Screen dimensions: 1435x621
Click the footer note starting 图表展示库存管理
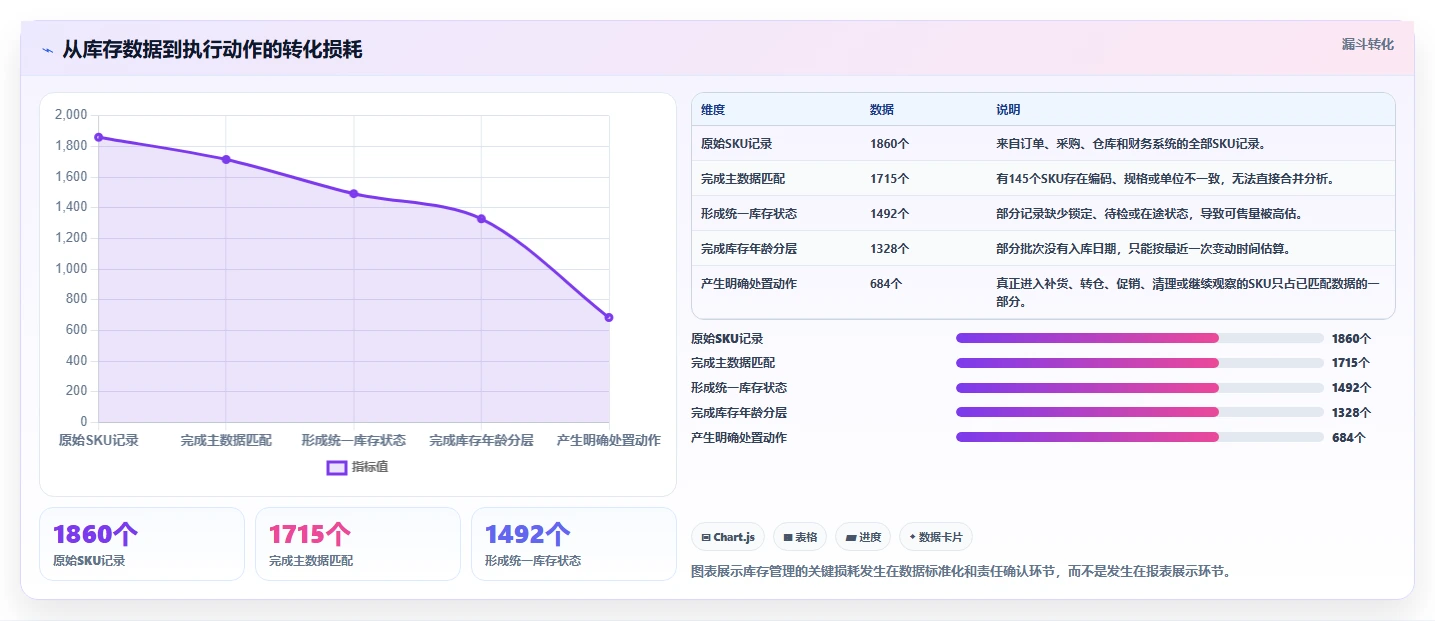(x=962, y=572)
